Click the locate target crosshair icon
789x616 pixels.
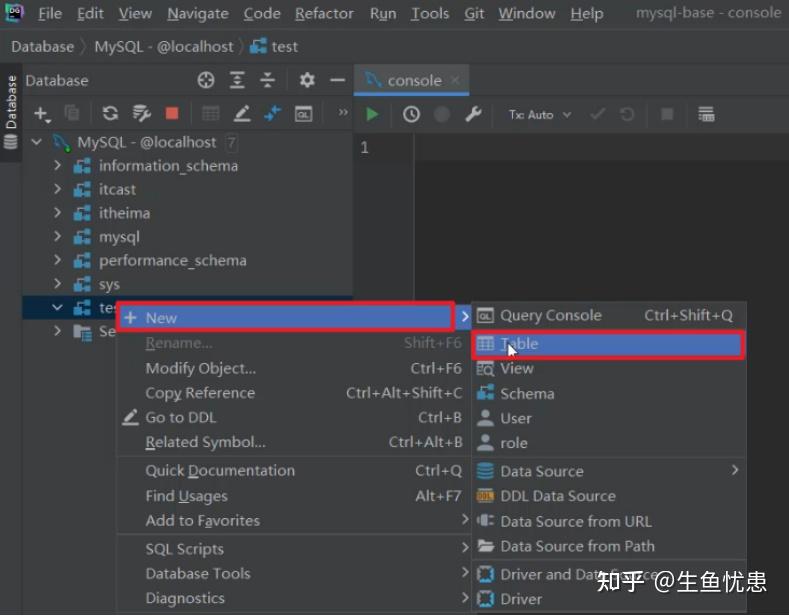click(x=206, y=80)
